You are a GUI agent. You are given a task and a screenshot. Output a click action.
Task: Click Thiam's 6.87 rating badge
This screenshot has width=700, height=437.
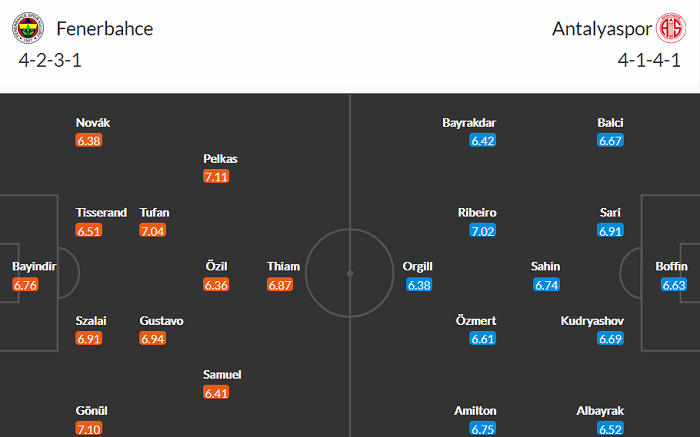[281, 285]
